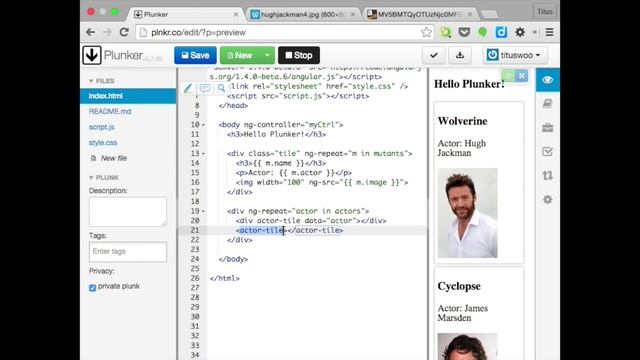
Task: Close the hughjackman4.jpg tab
Action: (x=353, y=14)
